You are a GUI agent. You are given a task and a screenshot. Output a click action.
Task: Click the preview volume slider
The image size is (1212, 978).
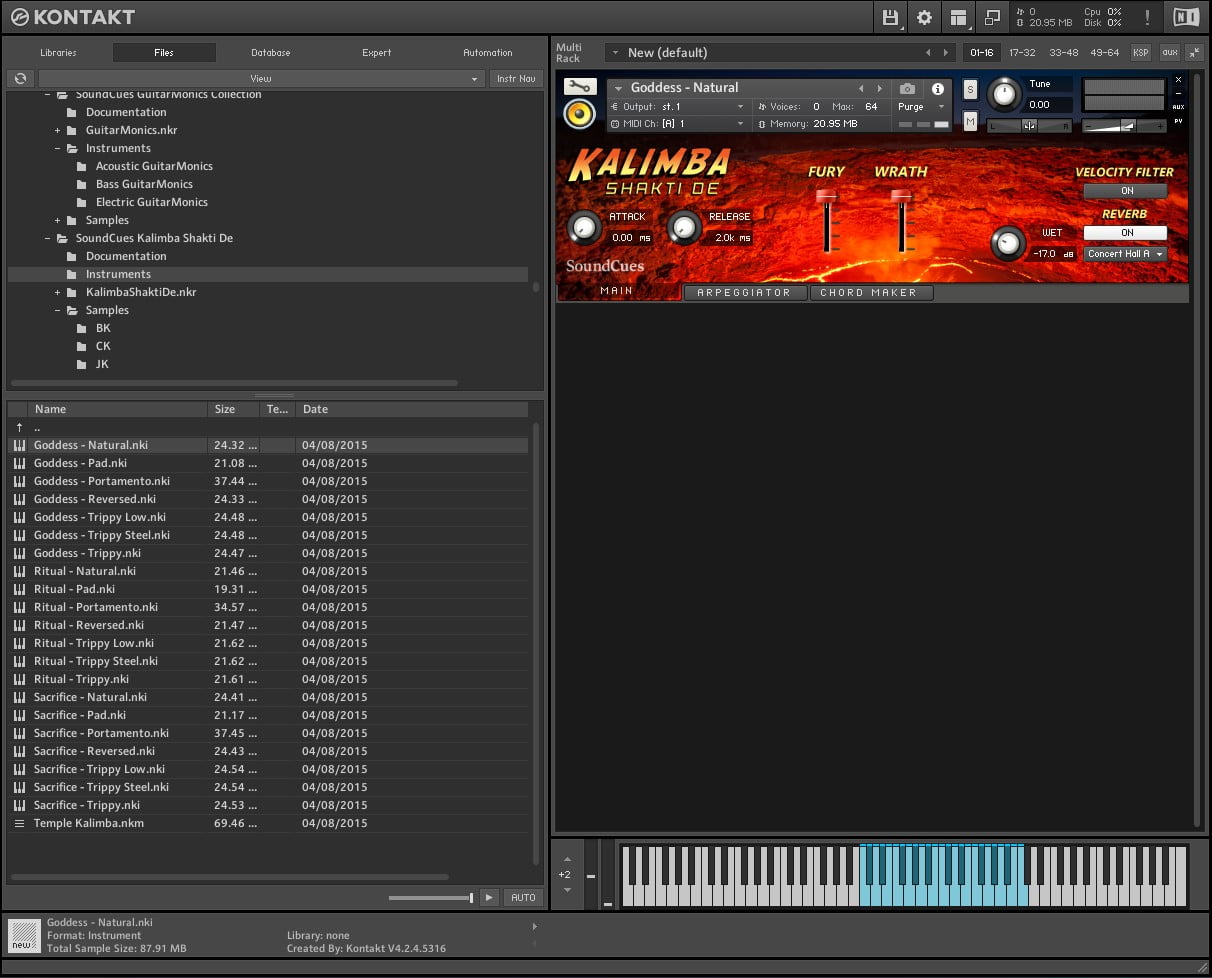pos(431,898)
